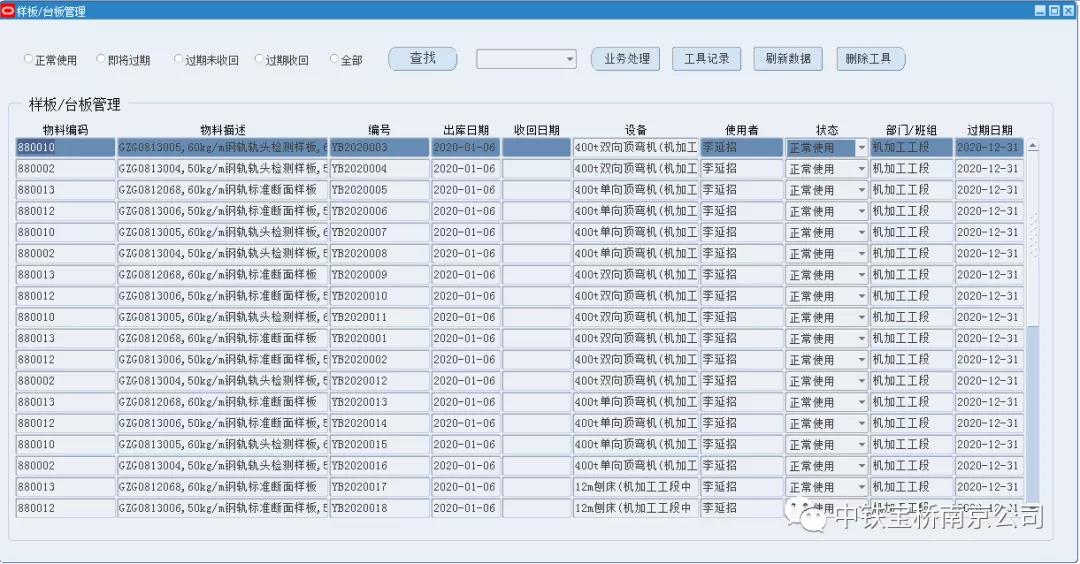Click the 查找 search button

coord(422,59)
